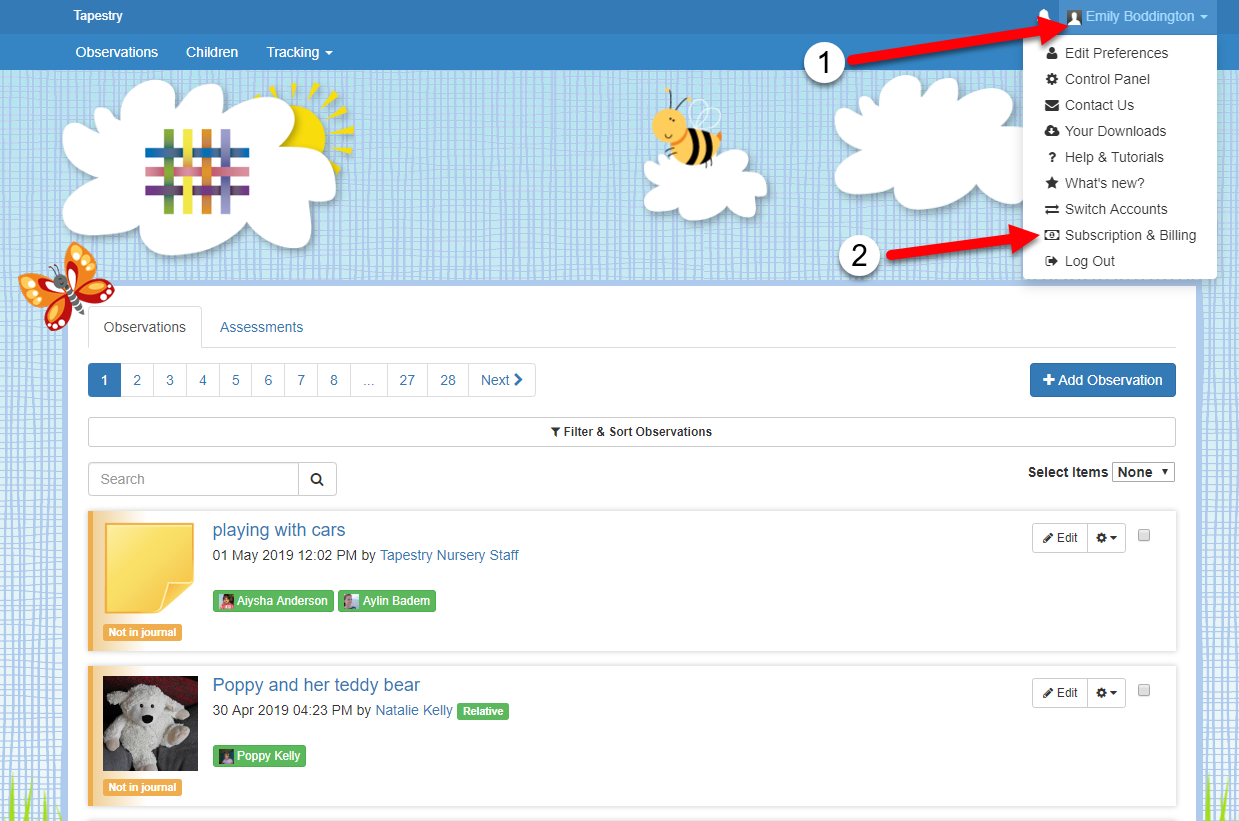Click the Add Observation button
Image resolution: width=1239 pixels, height=821 pixels.
(1103, 380)
